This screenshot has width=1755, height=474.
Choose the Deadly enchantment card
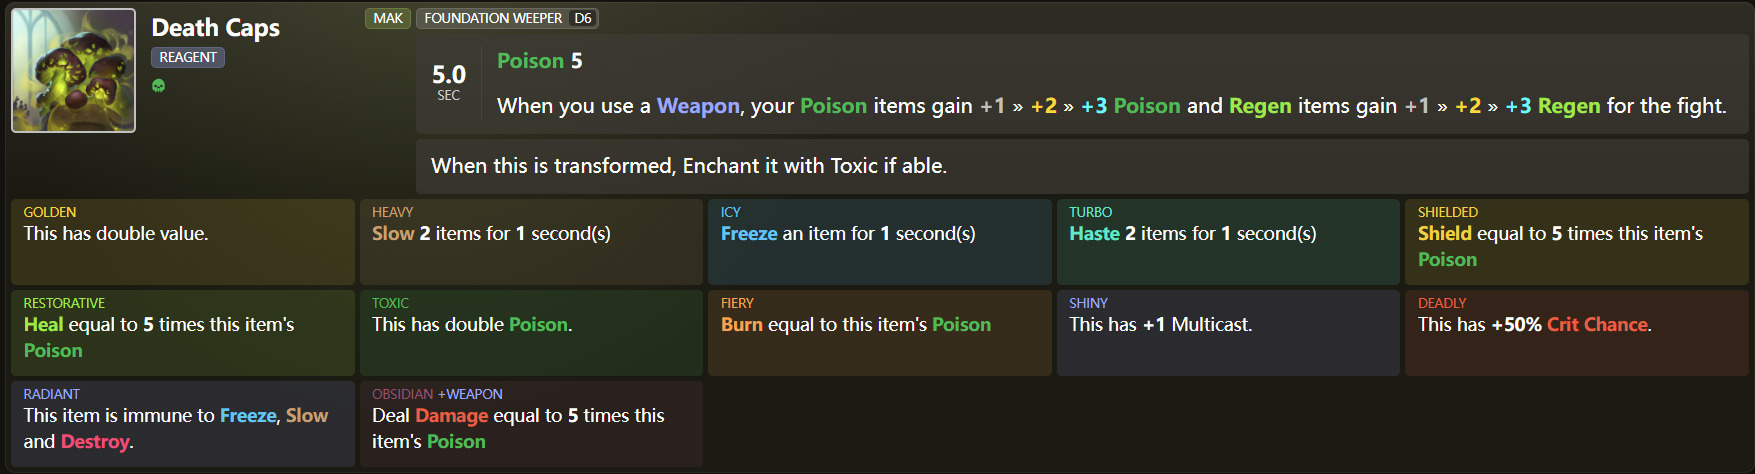1576,332
